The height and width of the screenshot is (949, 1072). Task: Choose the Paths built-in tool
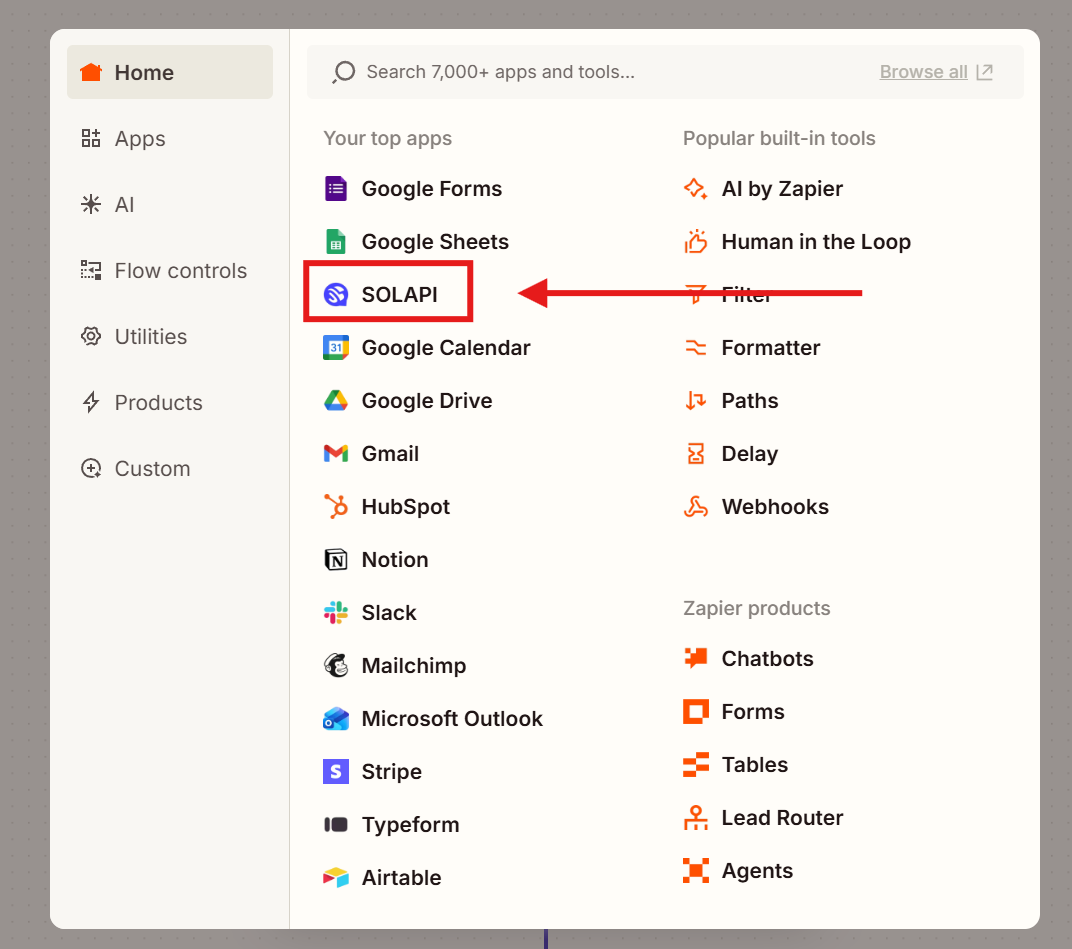click(749, 401)
